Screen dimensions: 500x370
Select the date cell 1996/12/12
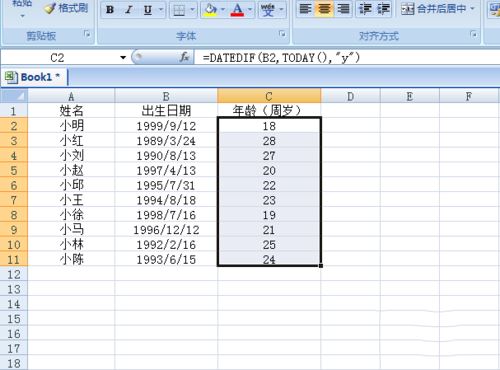pos(166,229)
